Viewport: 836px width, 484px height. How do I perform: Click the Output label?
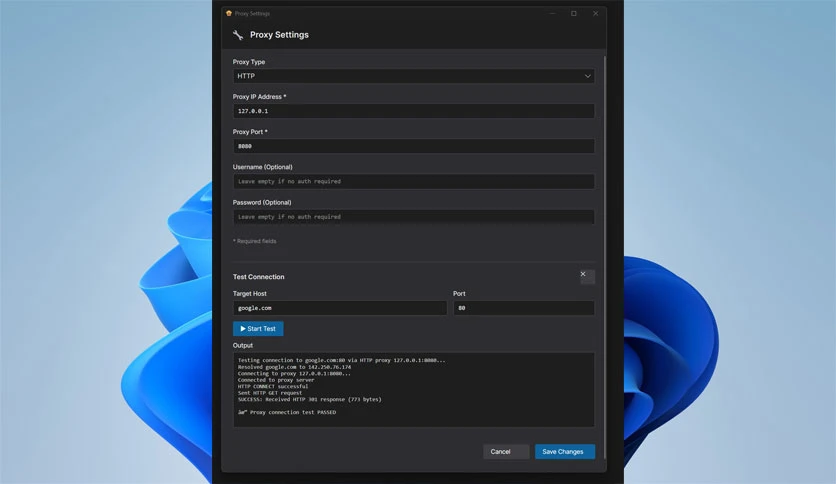243,345
